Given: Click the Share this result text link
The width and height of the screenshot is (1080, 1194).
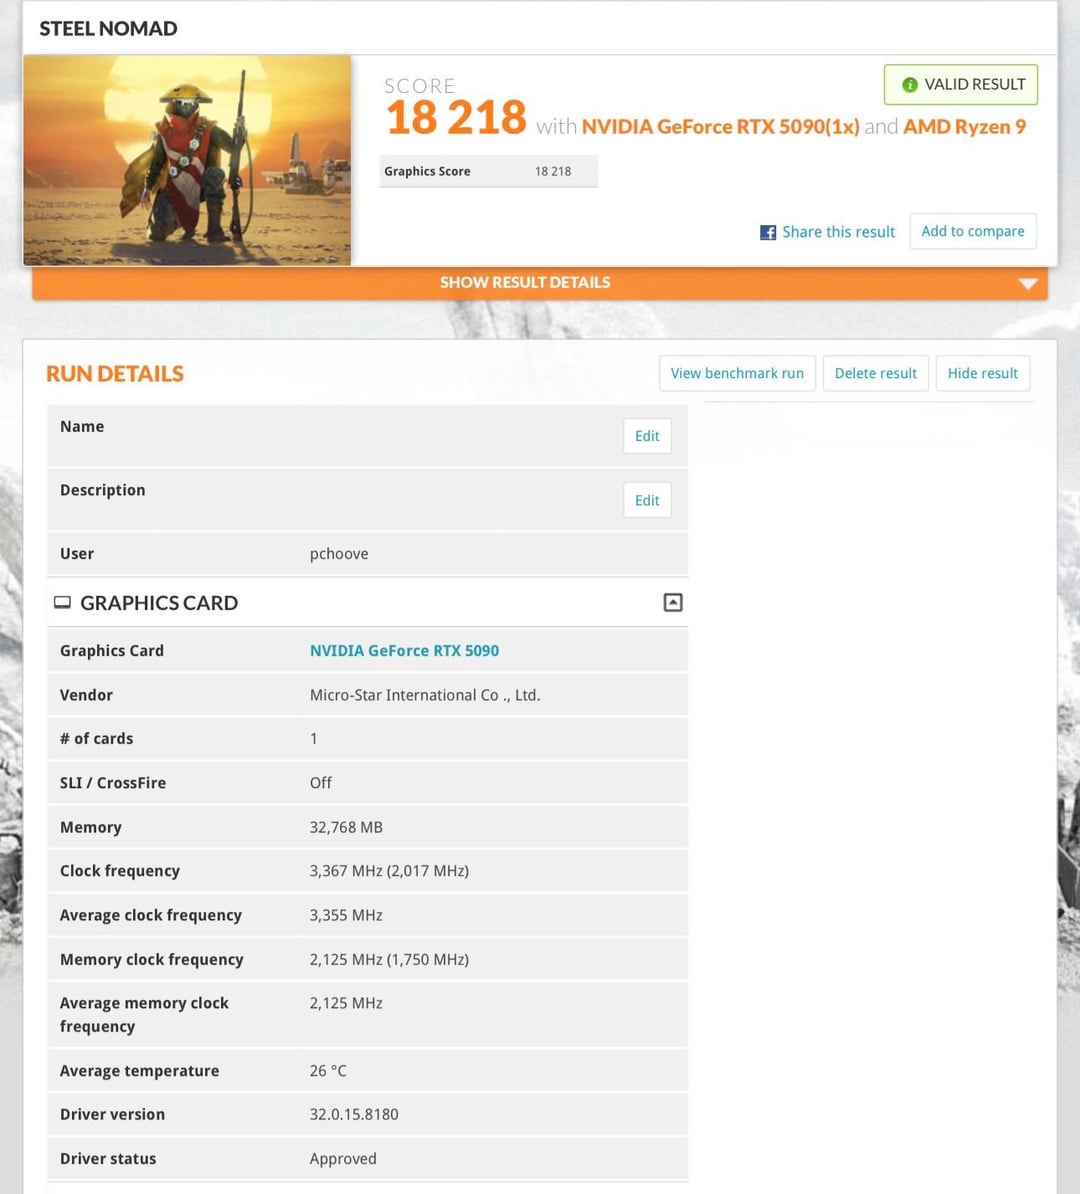Looking at the screenshot, I should [838, 232].
